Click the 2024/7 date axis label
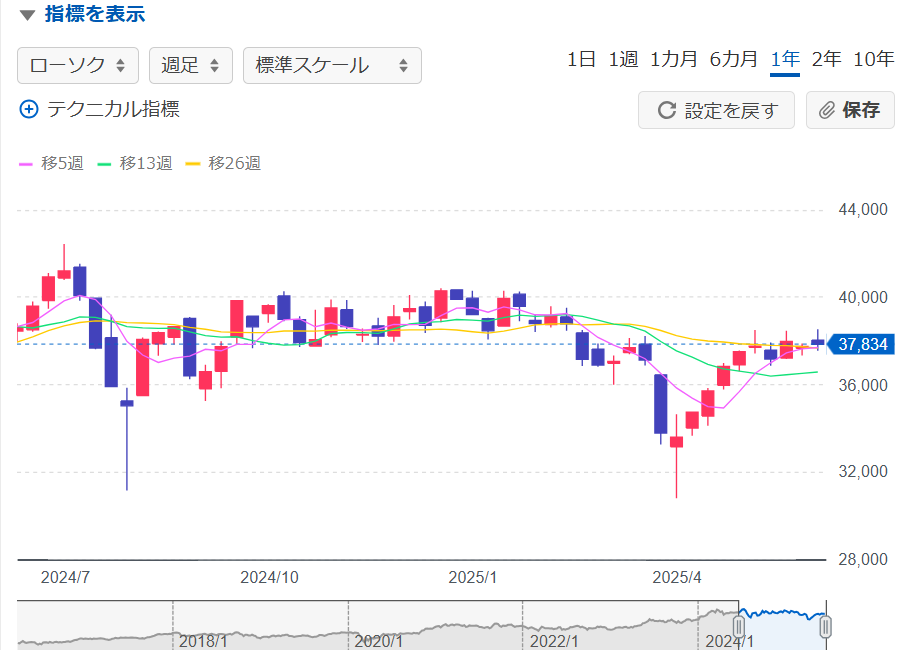The height and width of the screenshot is (650, 908). [65, 578]
